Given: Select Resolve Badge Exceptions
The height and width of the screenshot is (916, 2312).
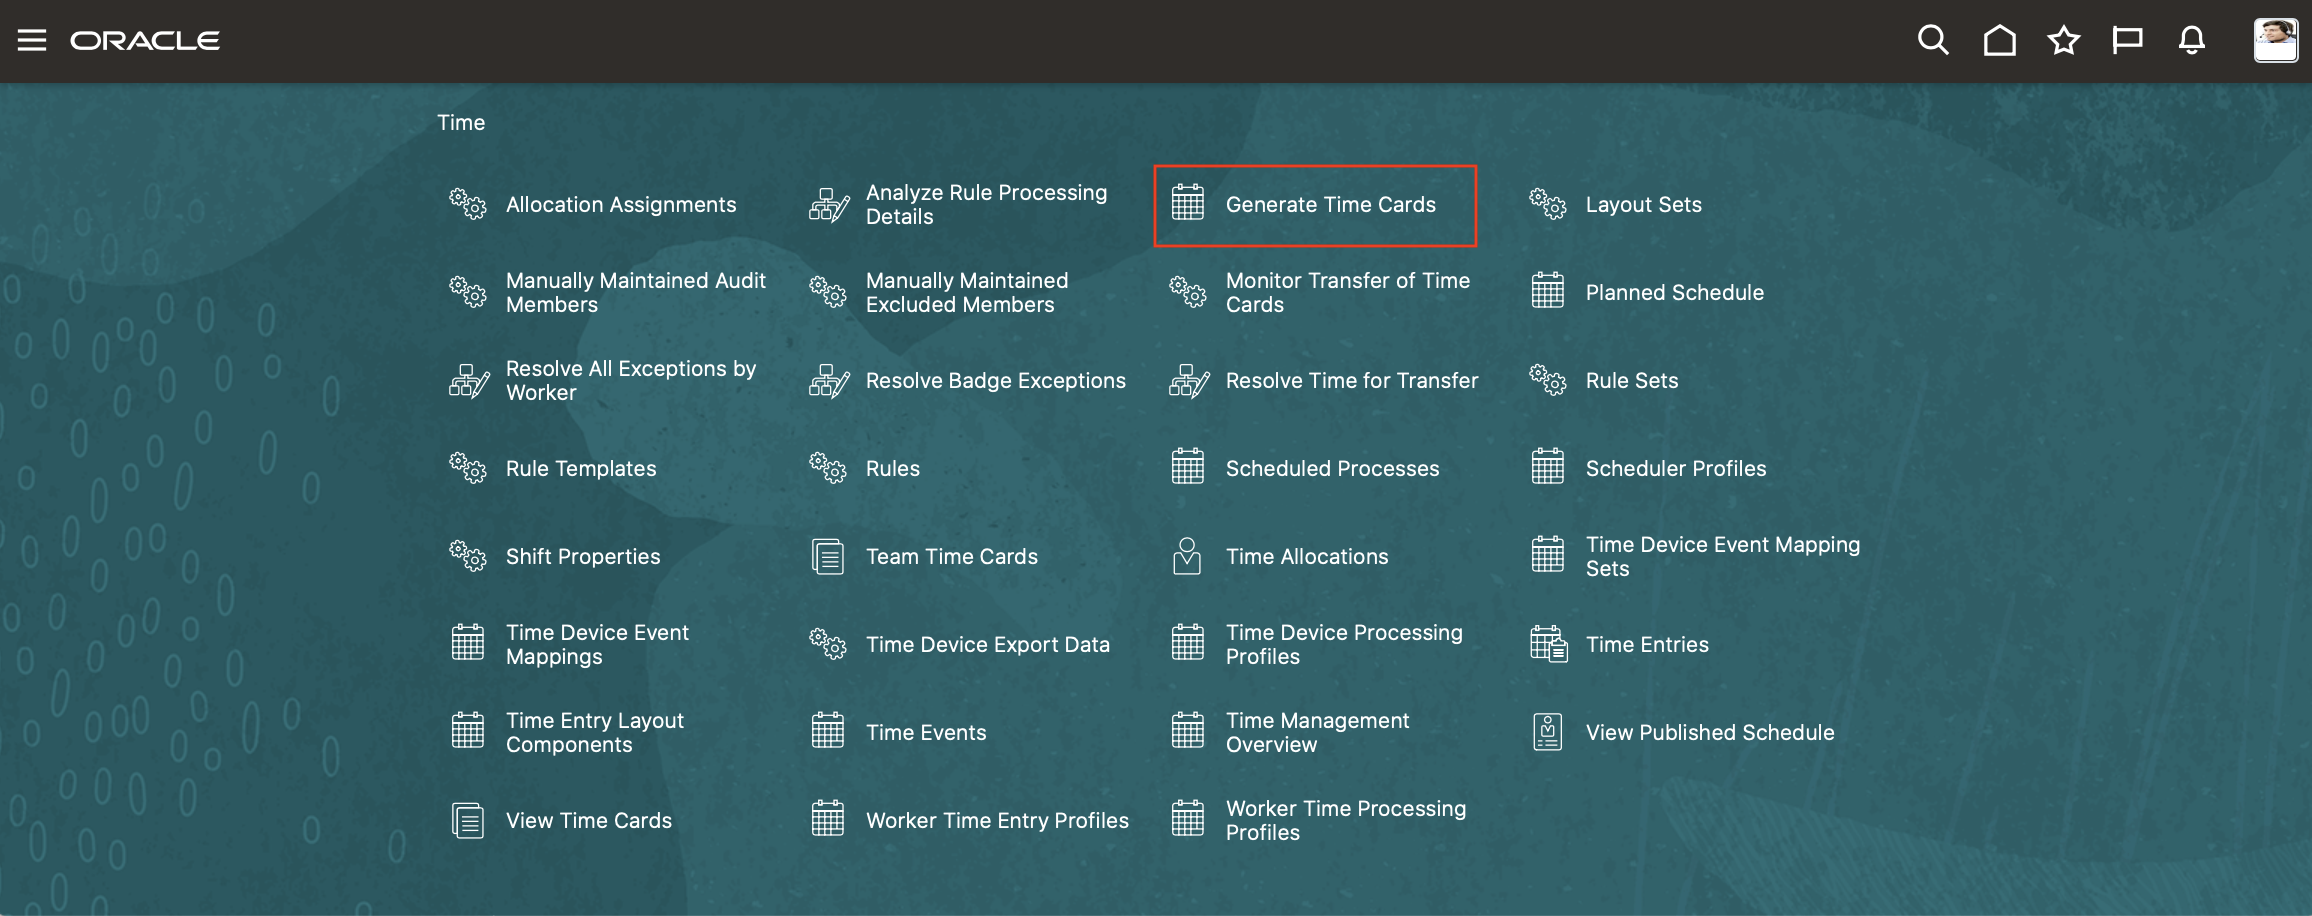Looking at the screenshot, I should pos(995,380).
